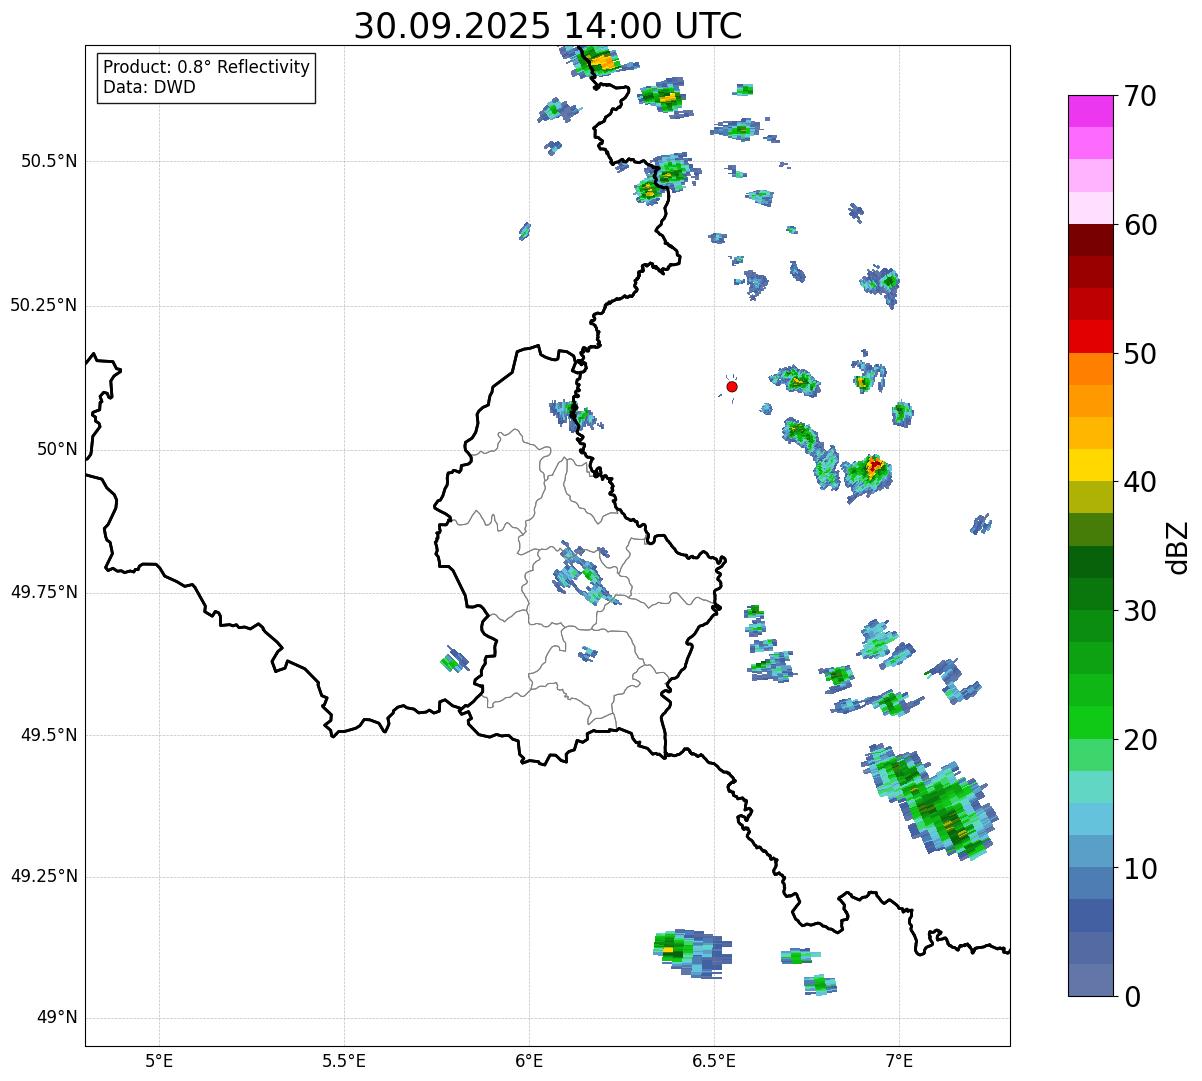
Task: Click the red radar site marker
Action: [x=732, y=386]
